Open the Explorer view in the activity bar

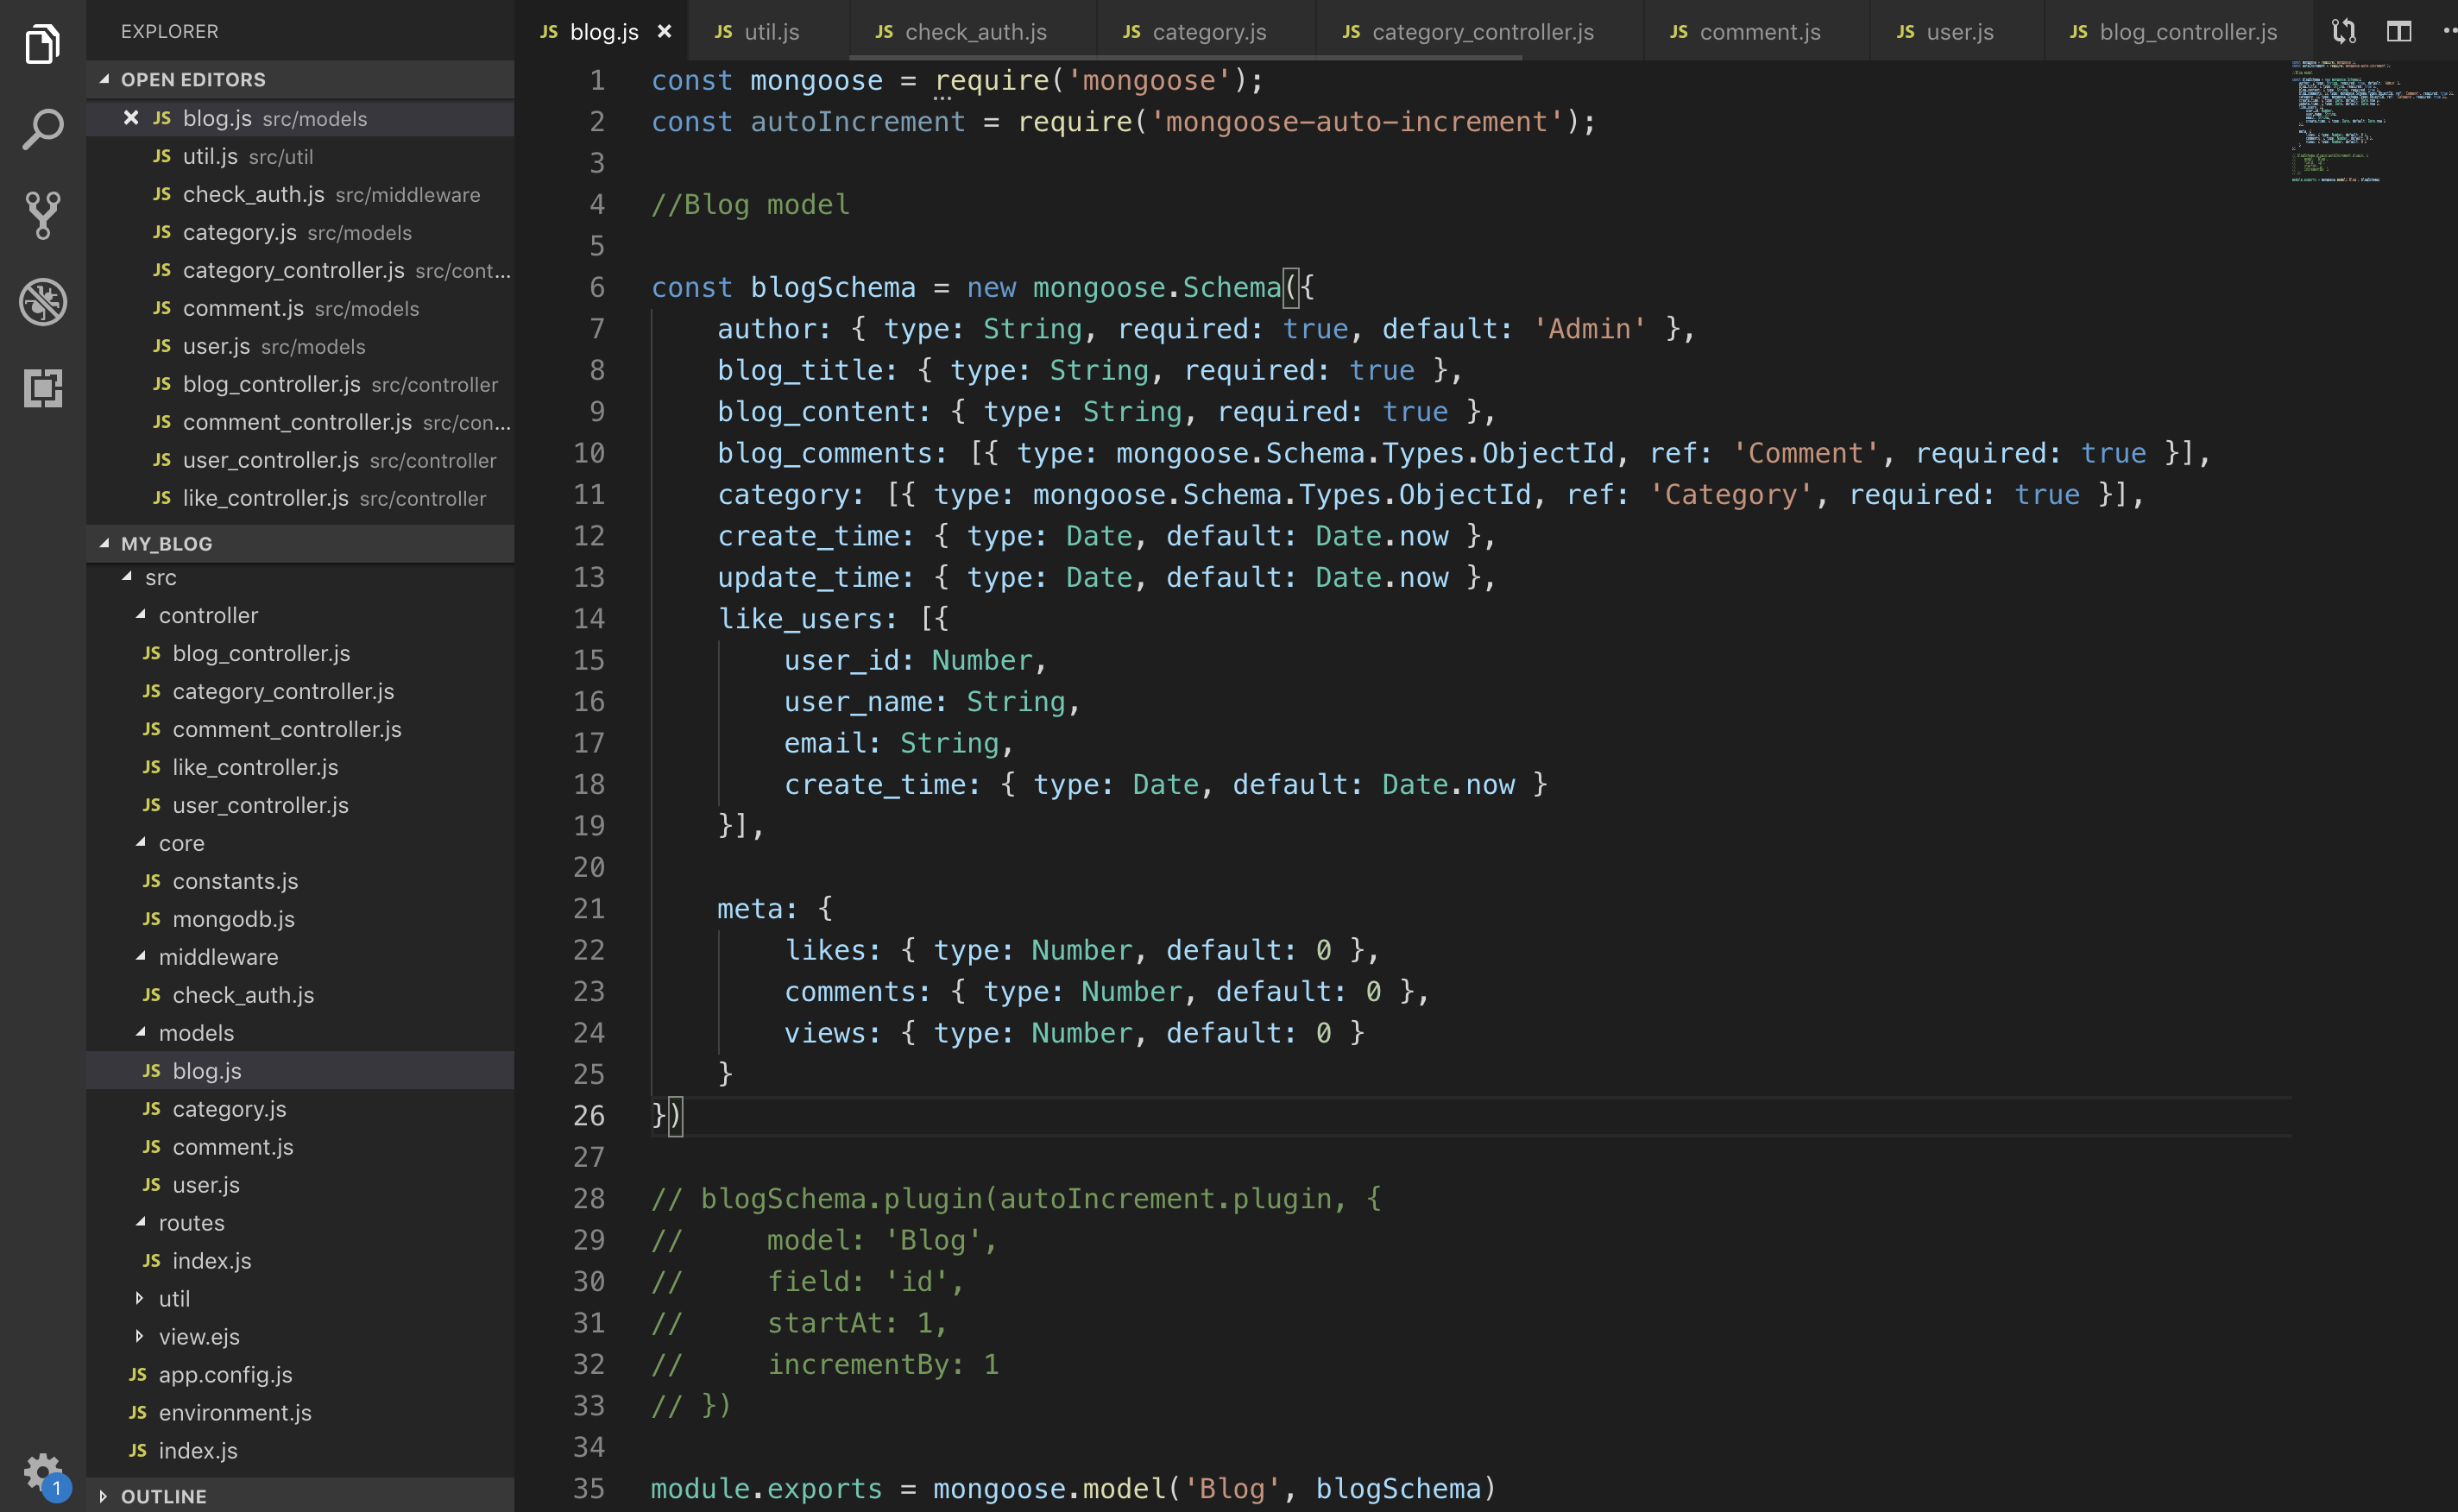tap(42, 44)
